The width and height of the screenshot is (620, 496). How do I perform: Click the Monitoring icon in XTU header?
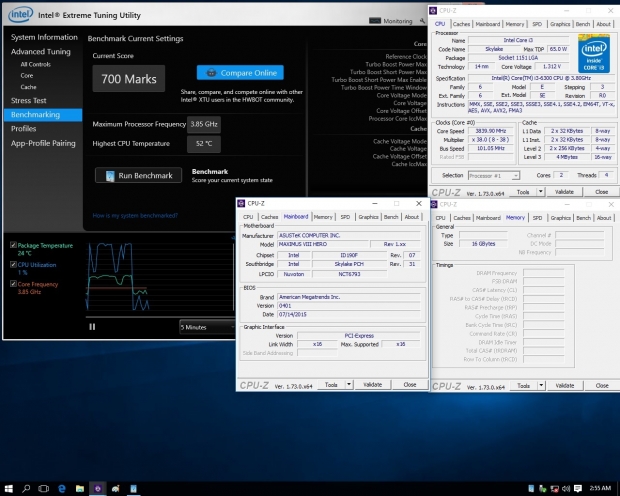point(374,21)
